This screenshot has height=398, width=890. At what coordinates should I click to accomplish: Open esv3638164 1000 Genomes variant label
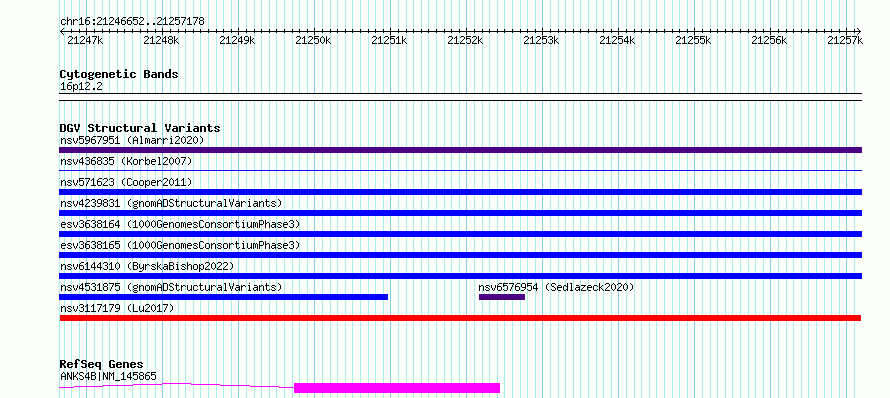[x=180, y=224]
